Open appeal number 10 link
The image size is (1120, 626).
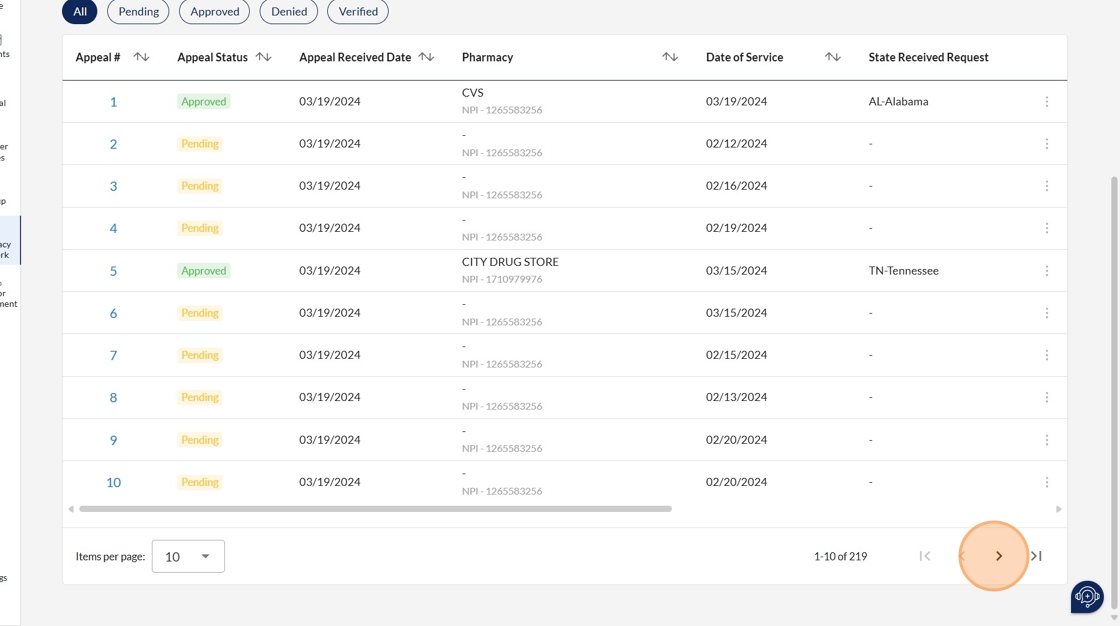[113, 482]
